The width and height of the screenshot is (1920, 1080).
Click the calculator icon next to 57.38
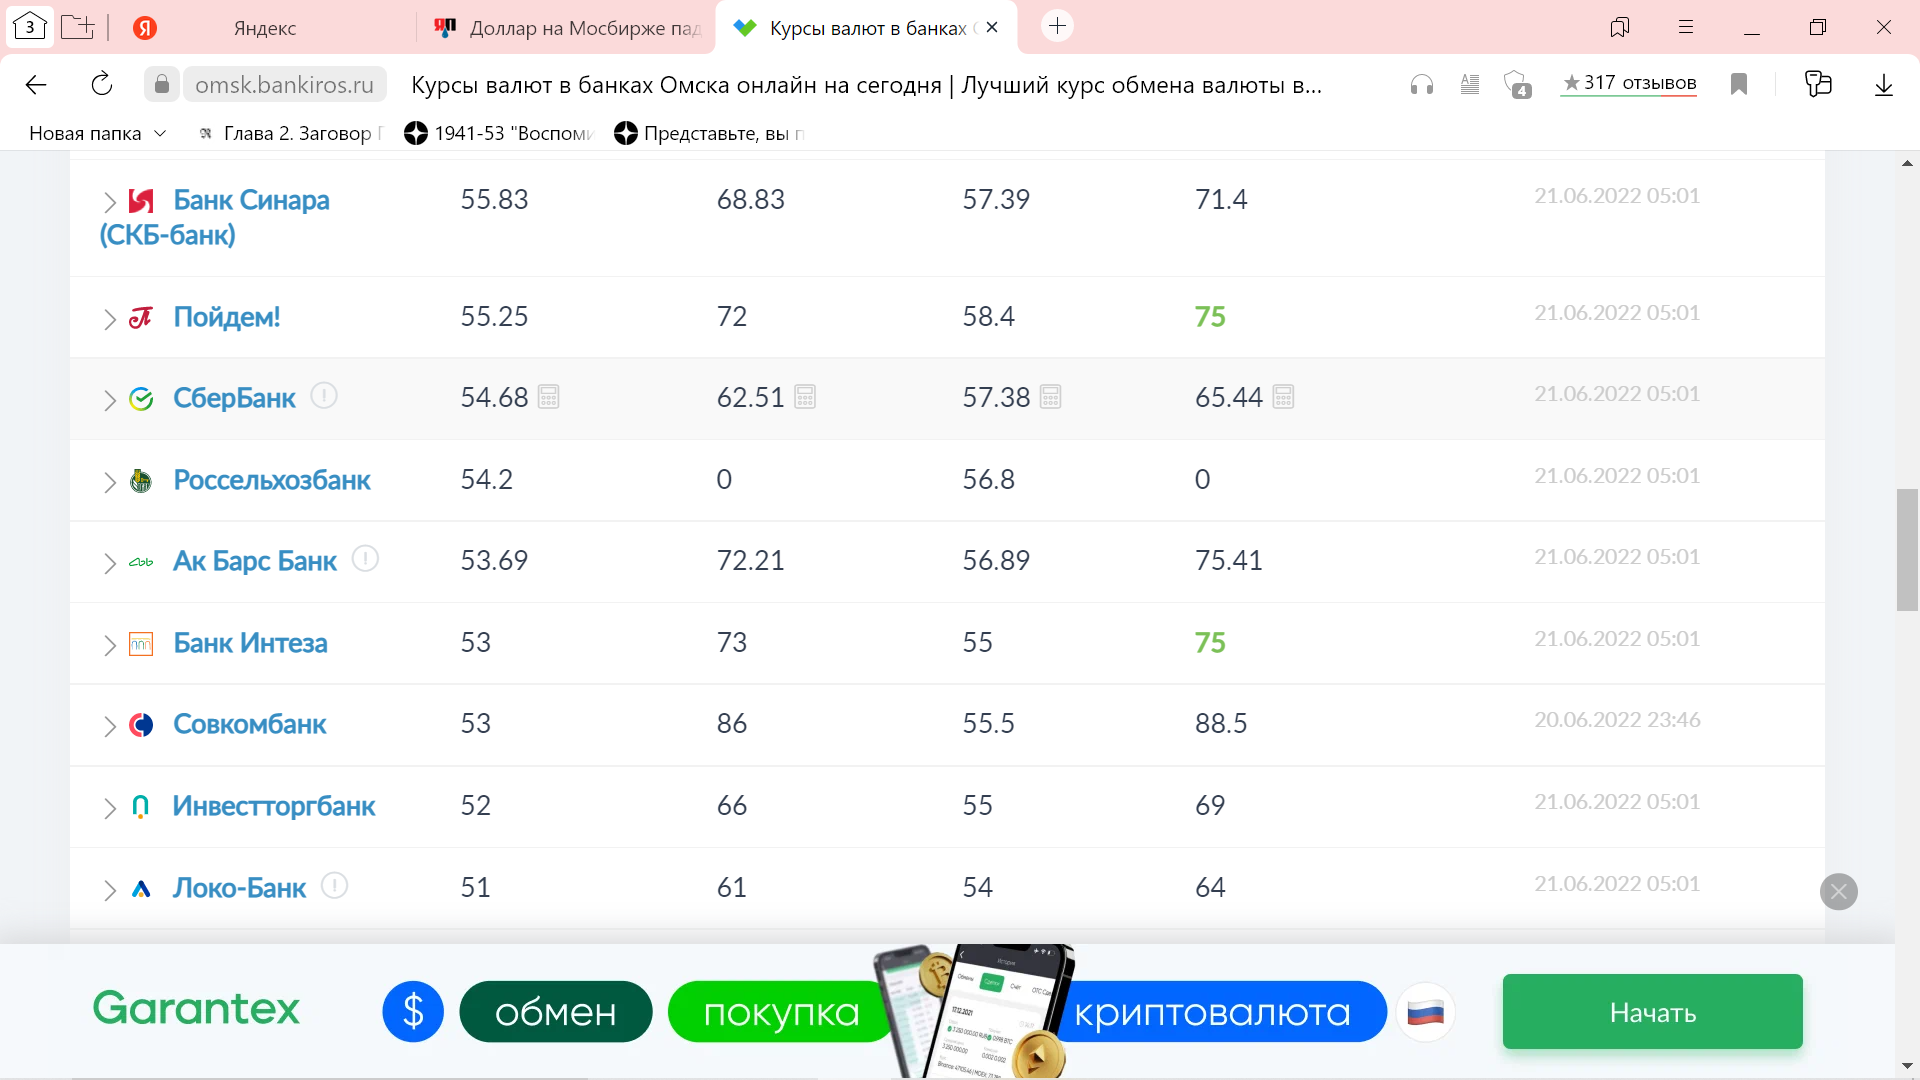click(1051, 397)
